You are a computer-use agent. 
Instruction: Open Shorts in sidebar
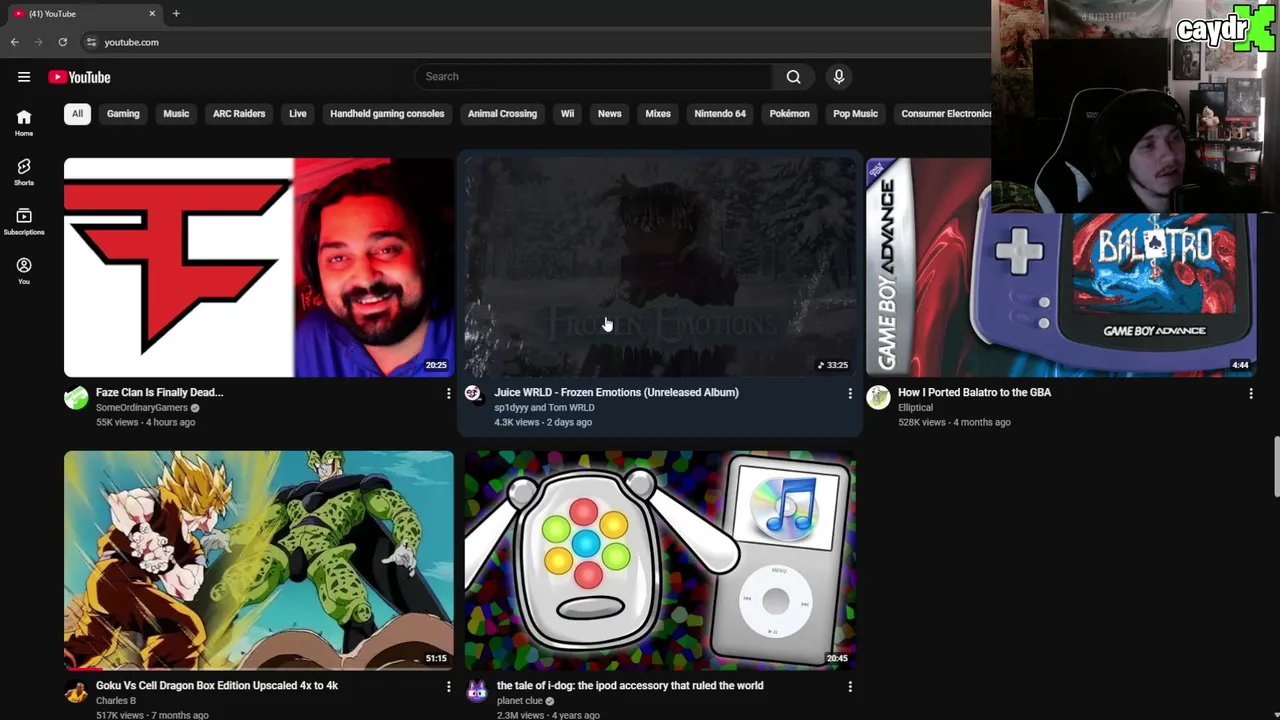24,171
